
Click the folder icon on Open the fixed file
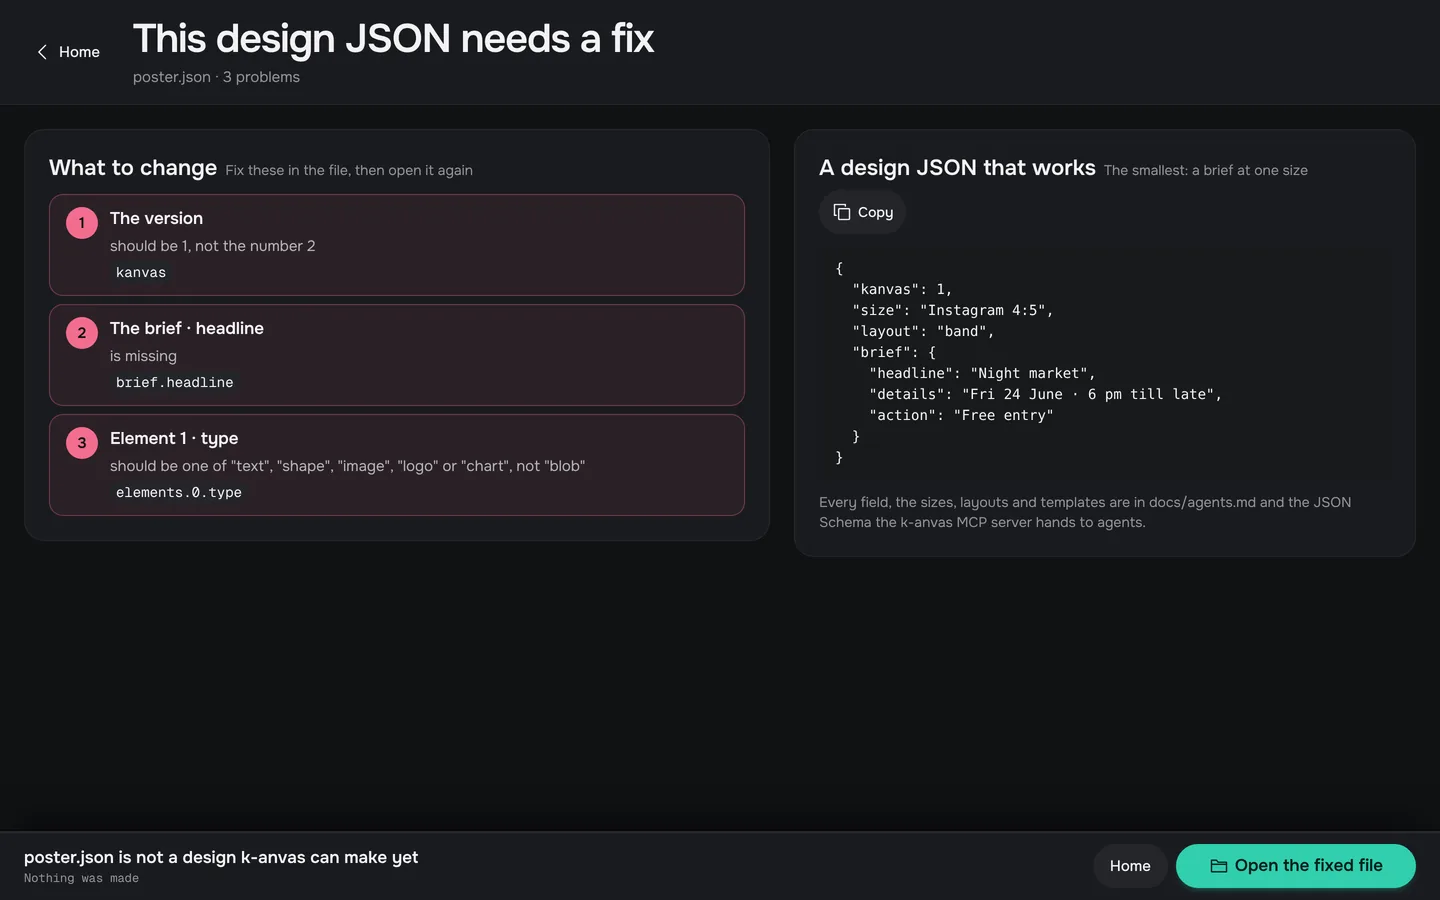1219,866
